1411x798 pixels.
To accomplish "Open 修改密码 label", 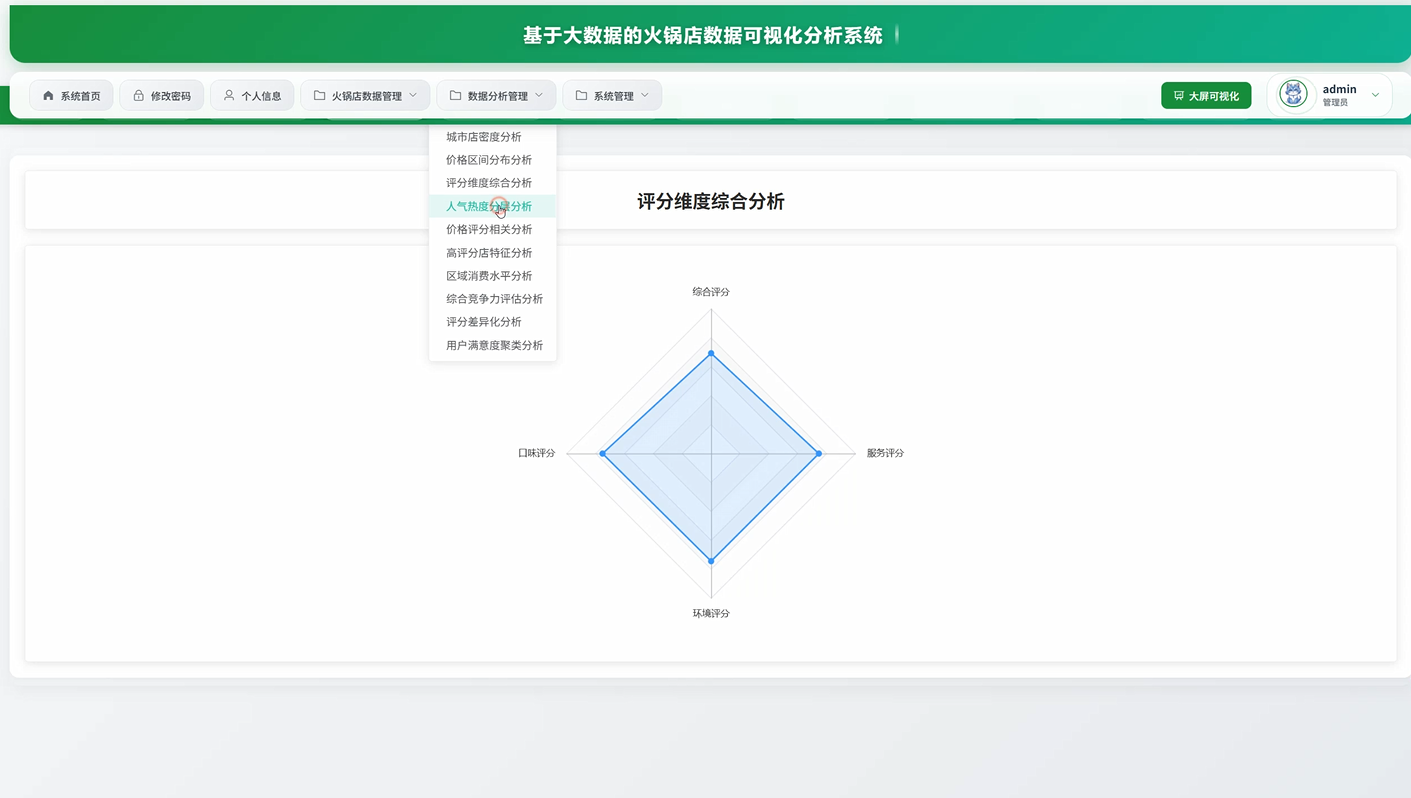I will (x=171, y=96).
